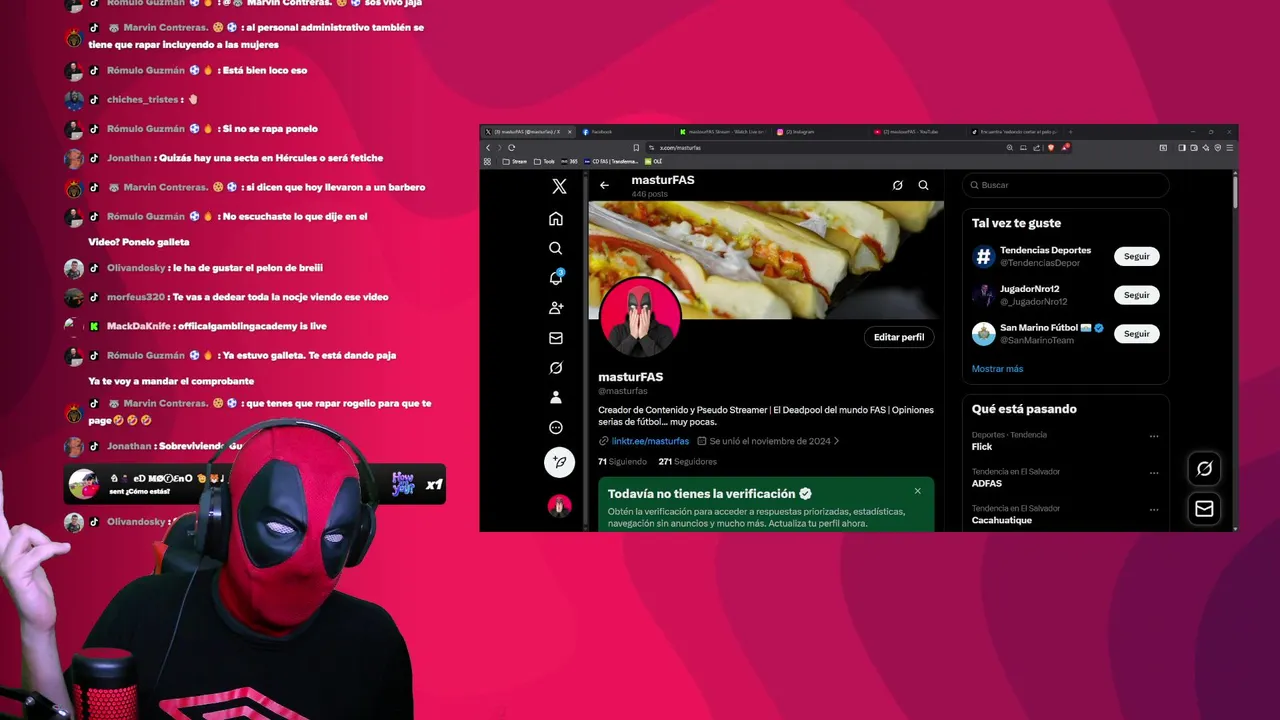This screenshot has height=720, width=1280.
Task: Open account avatar at sidebar bottom
Action: (x=559, y=506)
